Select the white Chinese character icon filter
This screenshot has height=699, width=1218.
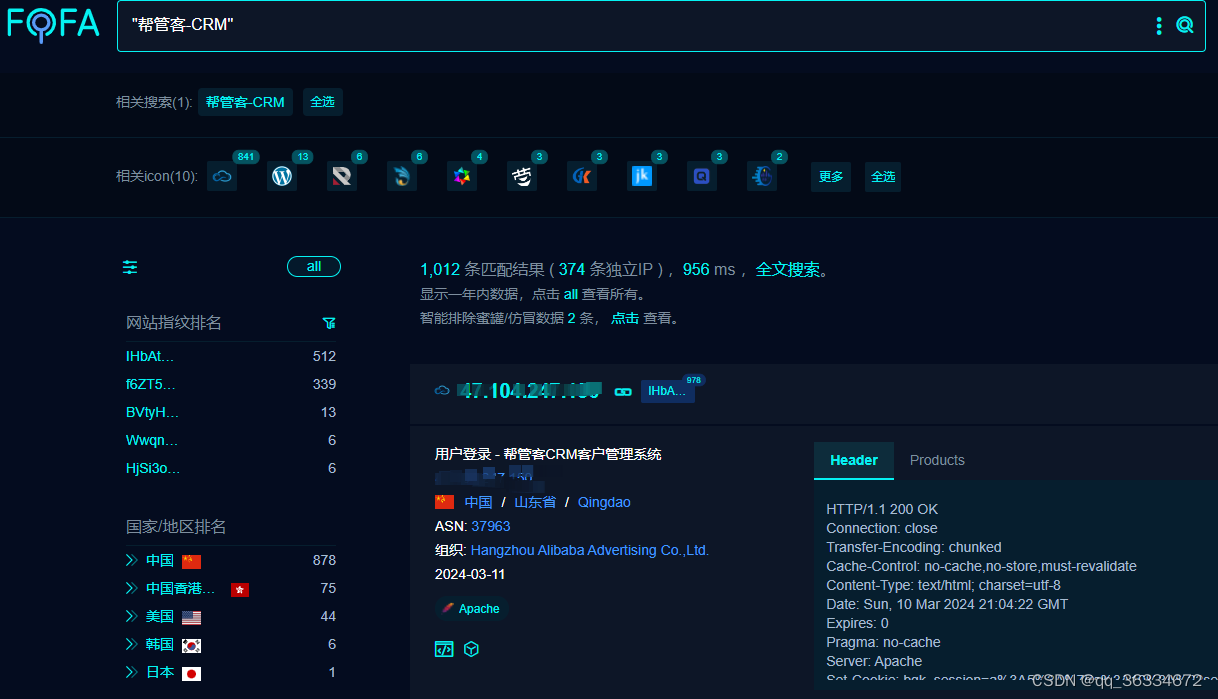[522, 176]
